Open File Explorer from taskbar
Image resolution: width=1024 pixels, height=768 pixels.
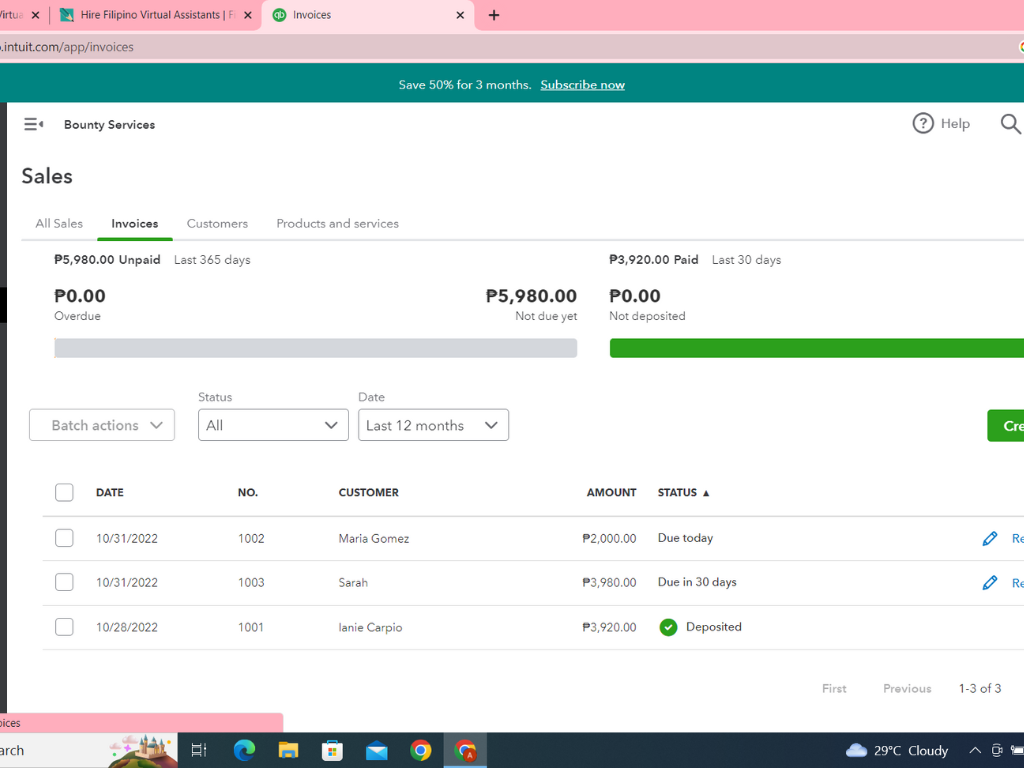[x=288, y=750]
